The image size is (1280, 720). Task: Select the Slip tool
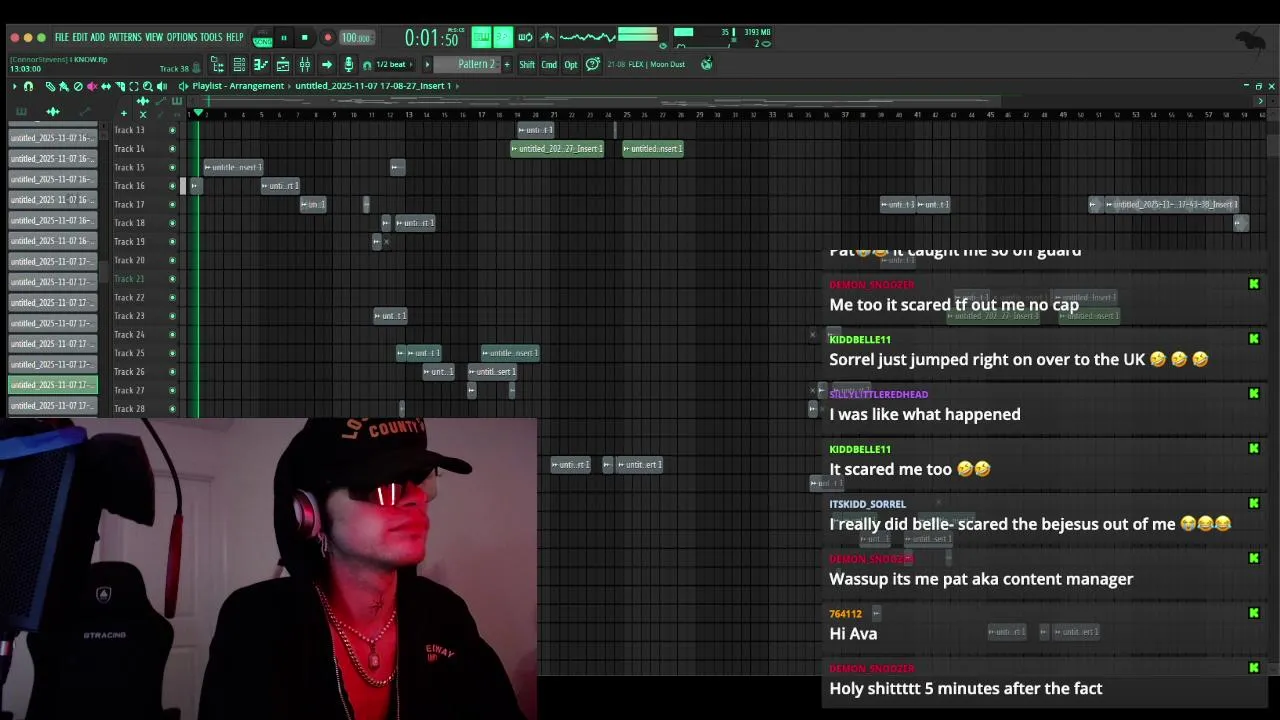[x=106, y=86]
